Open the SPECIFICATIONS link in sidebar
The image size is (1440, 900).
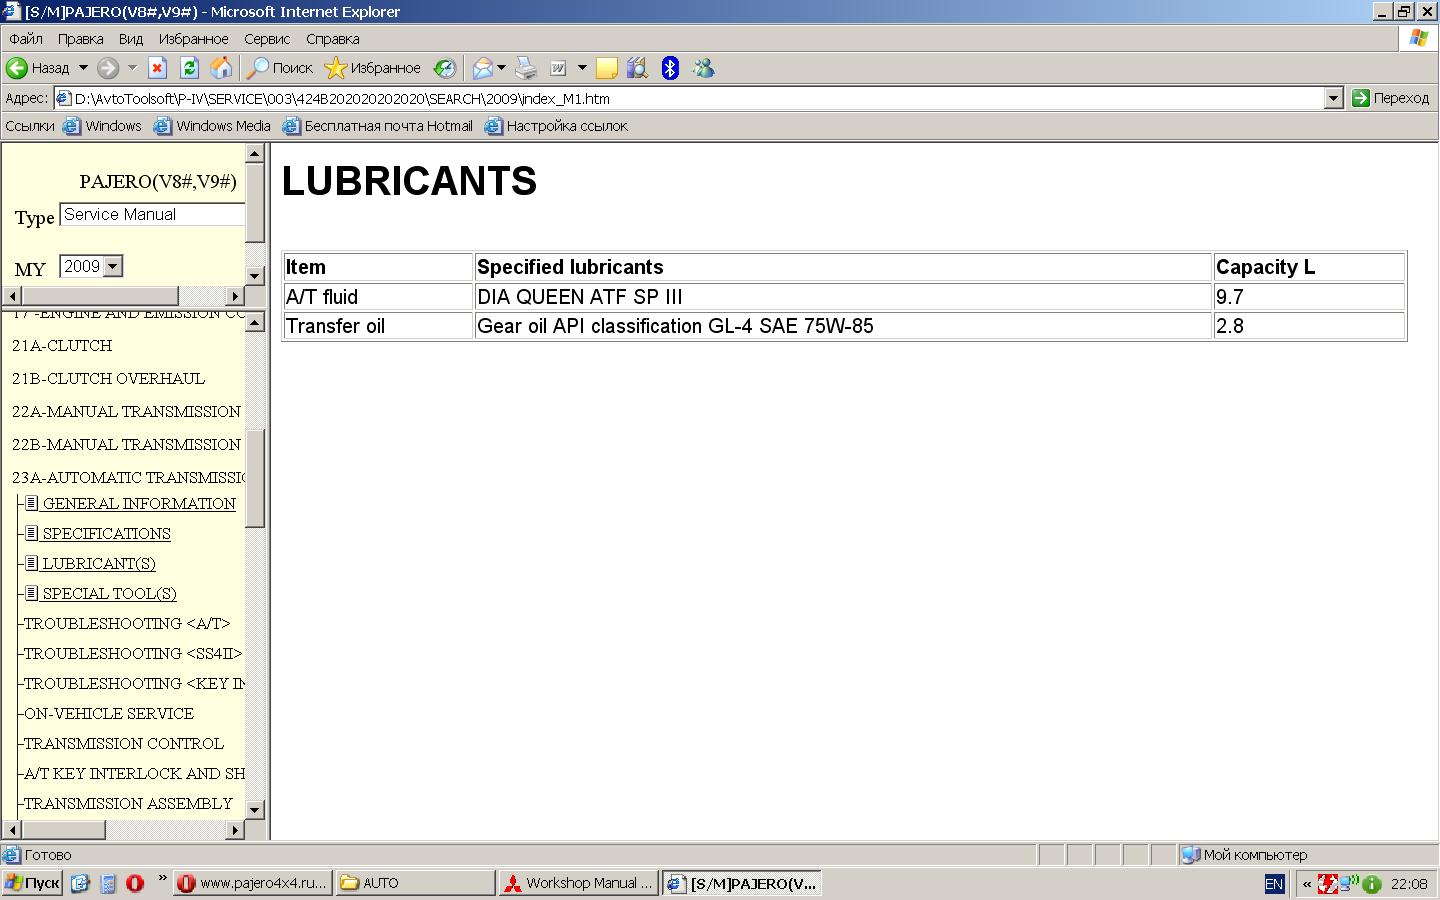pos(106,534)
